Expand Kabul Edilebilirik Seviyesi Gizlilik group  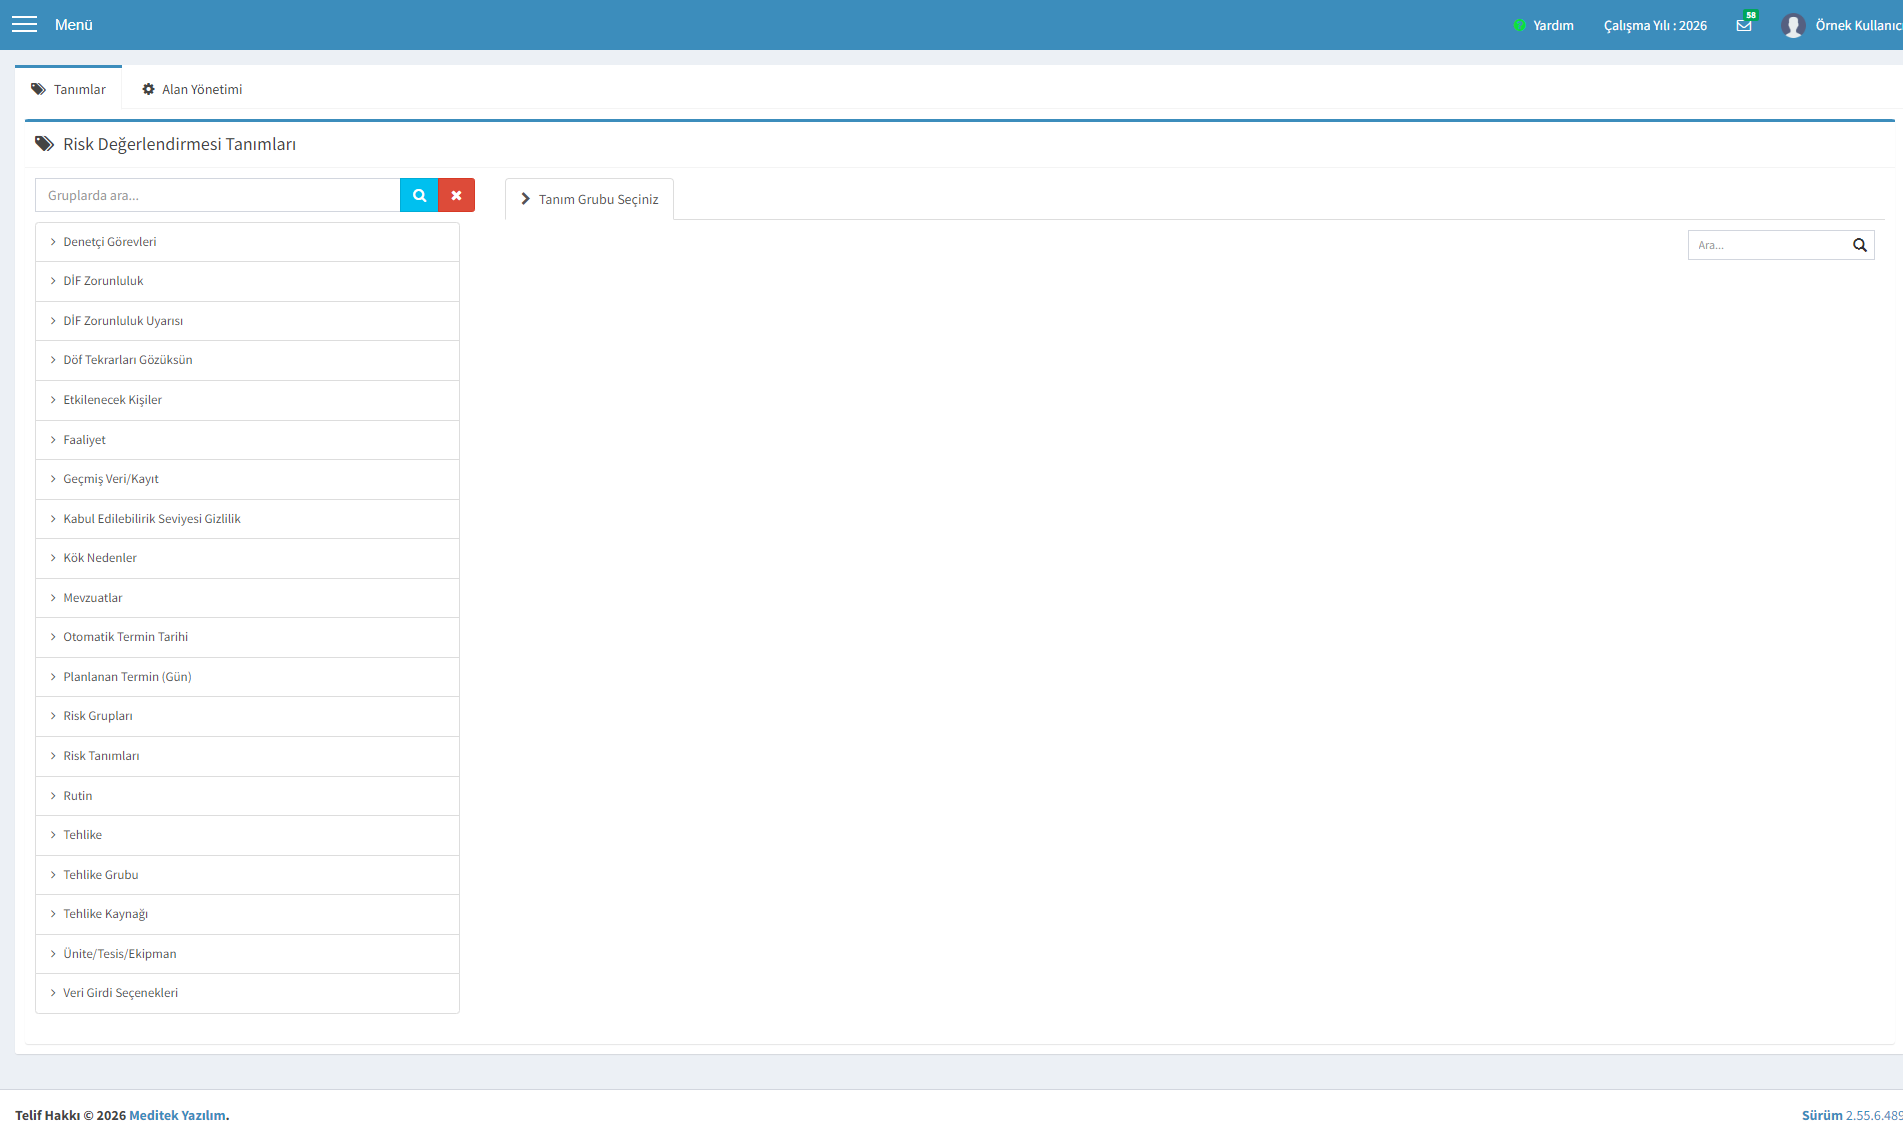(x=247, y=519)
